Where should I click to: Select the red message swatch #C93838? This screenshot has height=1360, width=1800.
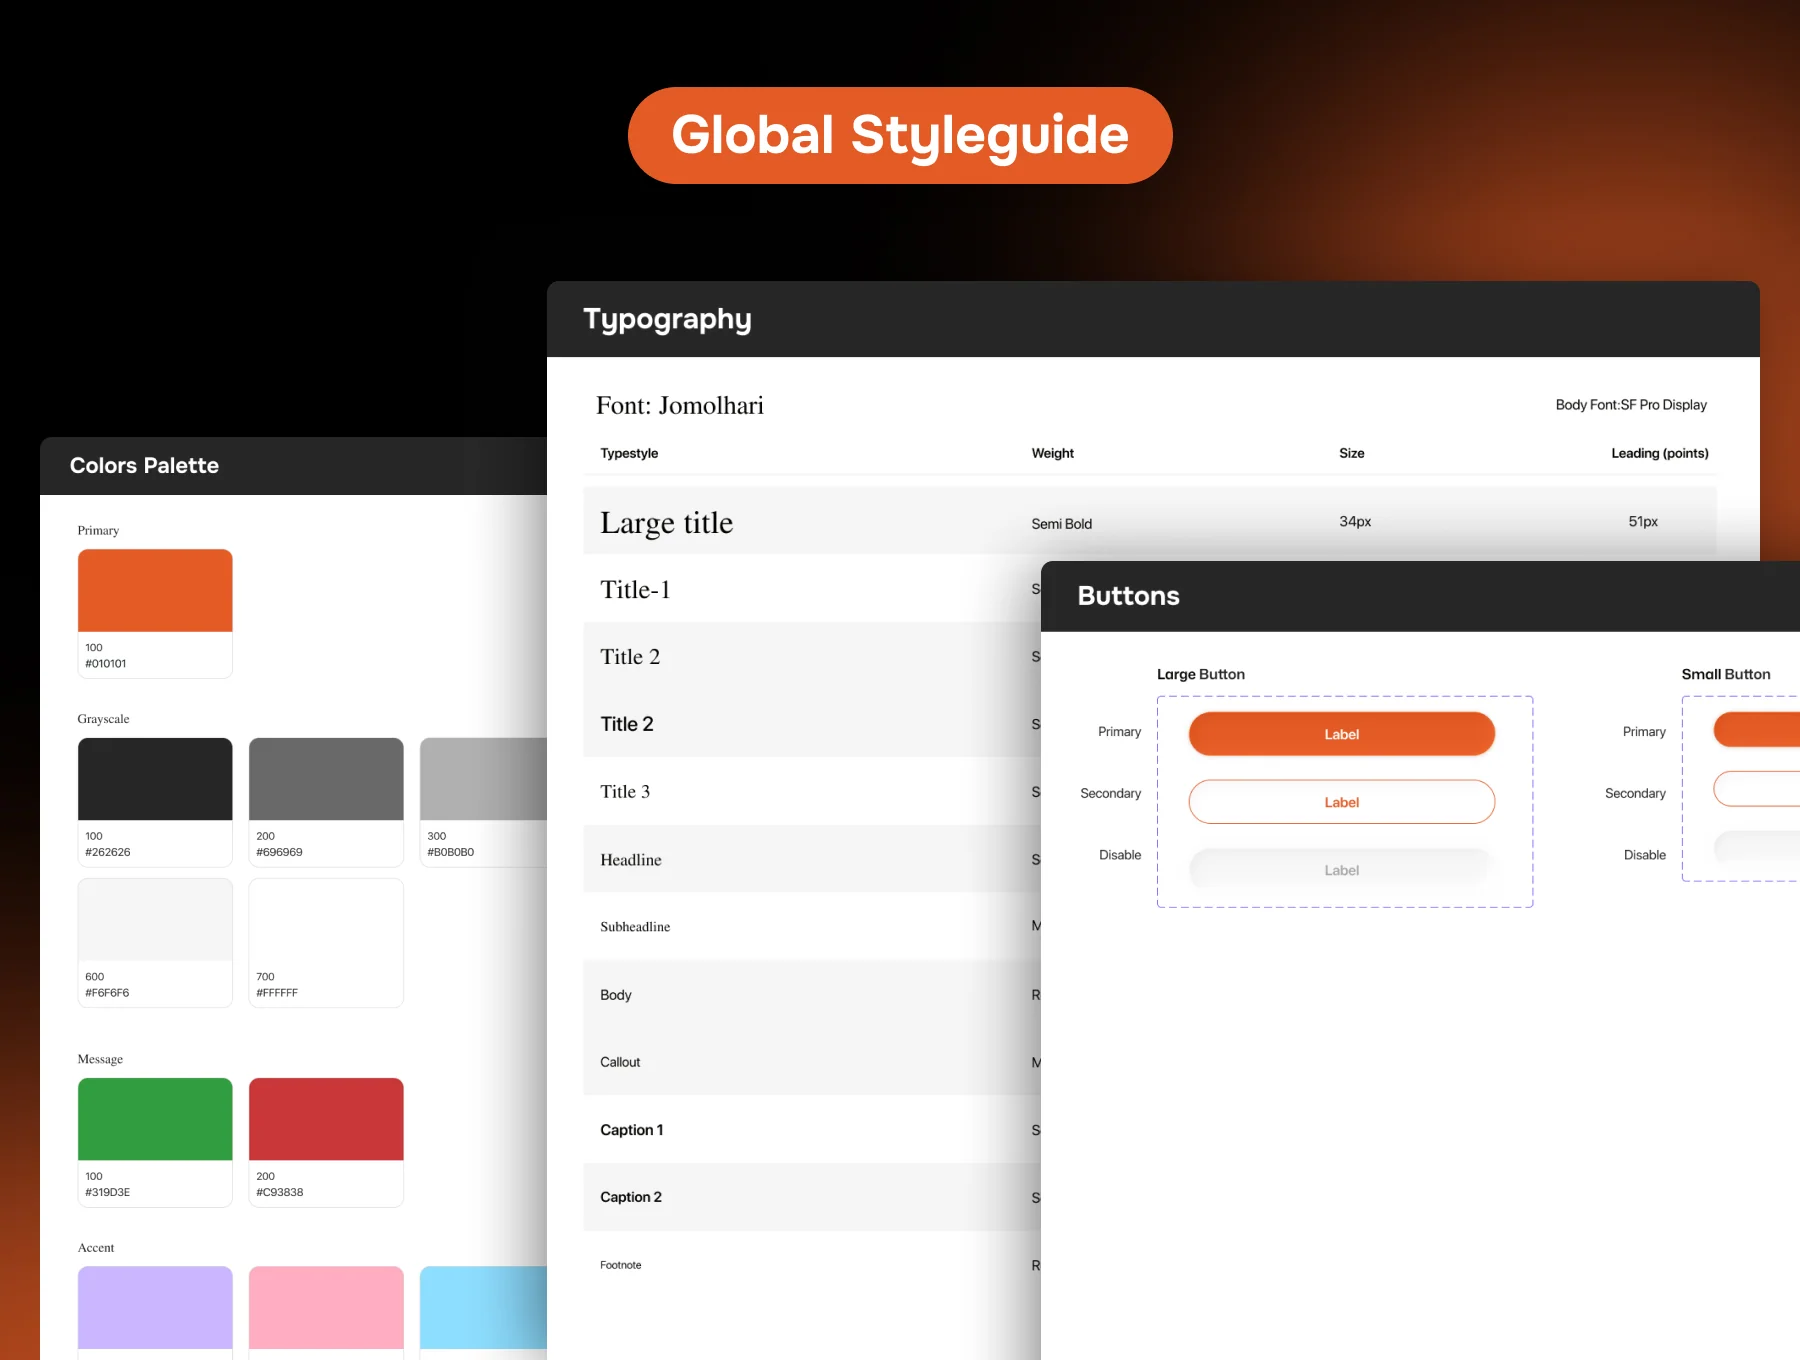(326, 1142)
